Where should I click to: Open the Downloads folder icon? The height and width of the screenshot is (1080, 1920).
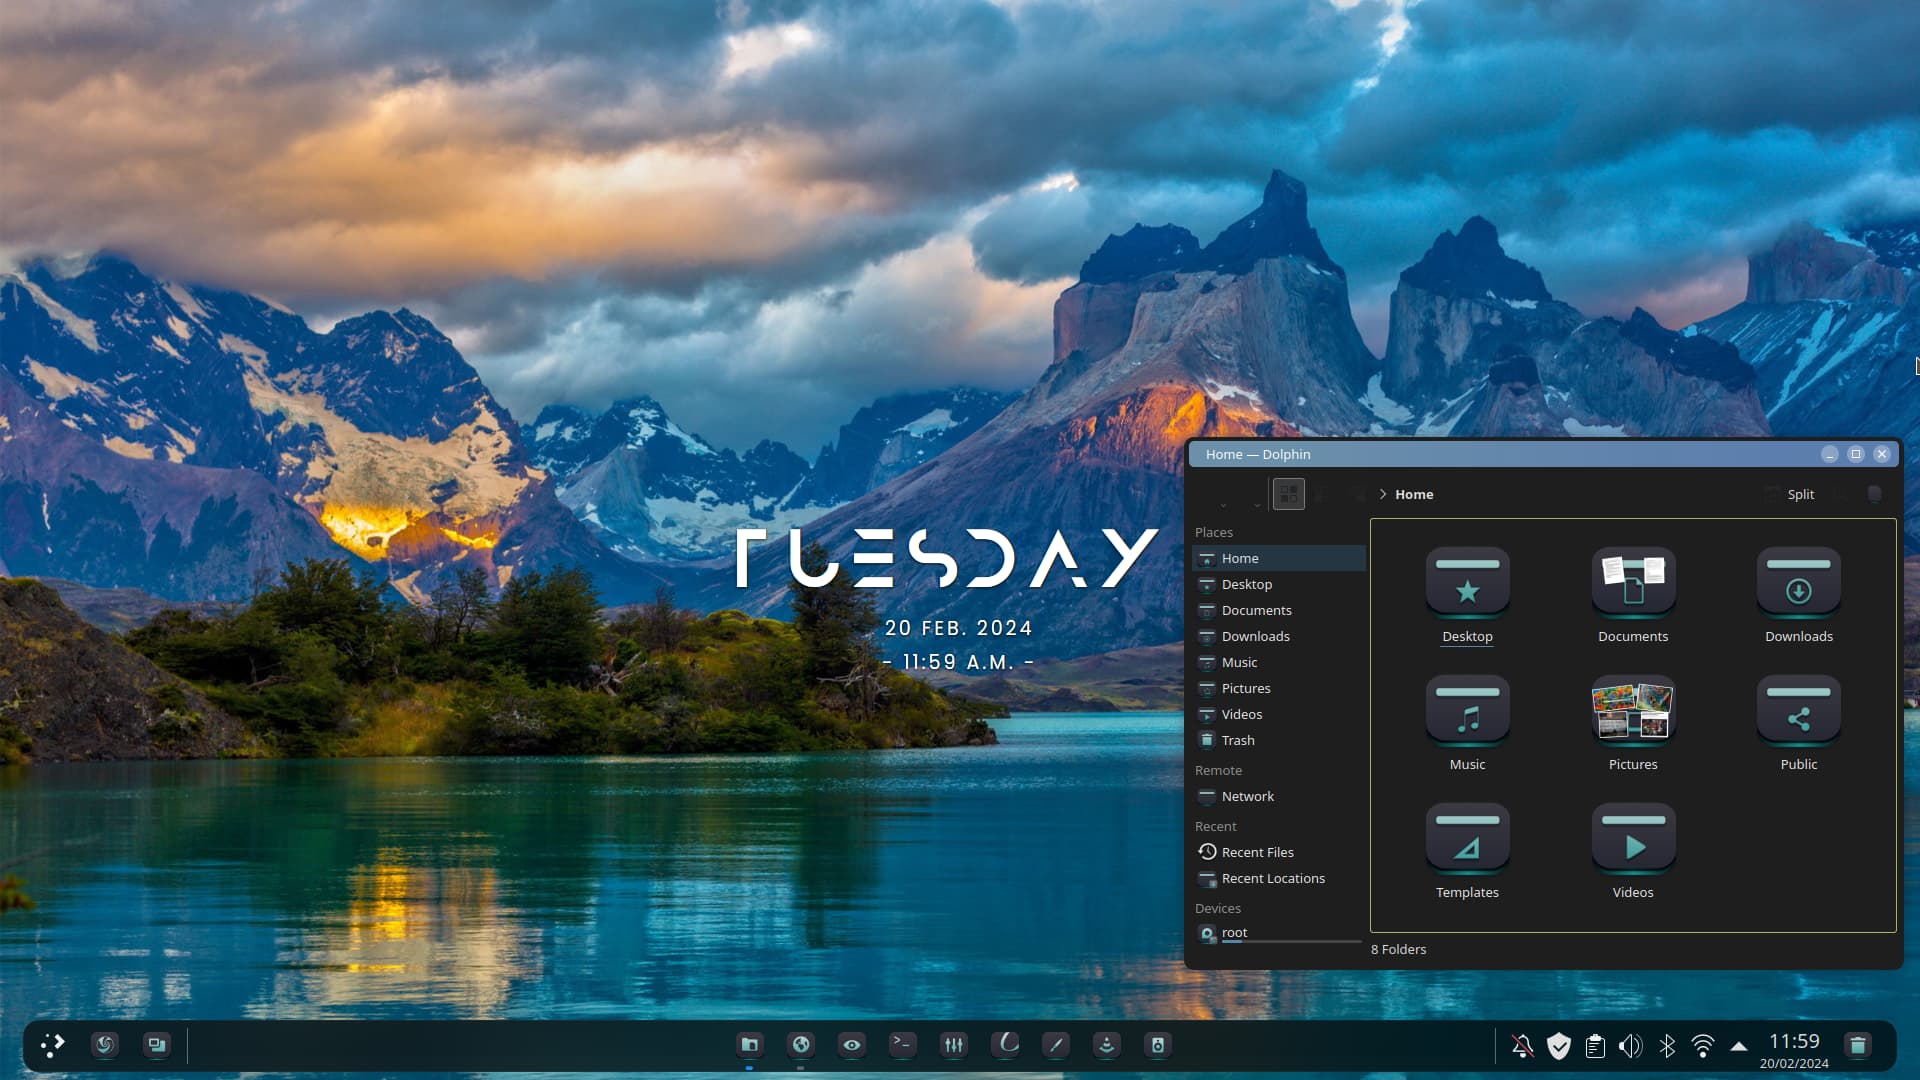pyautogui.click(x=1798, y=585)
